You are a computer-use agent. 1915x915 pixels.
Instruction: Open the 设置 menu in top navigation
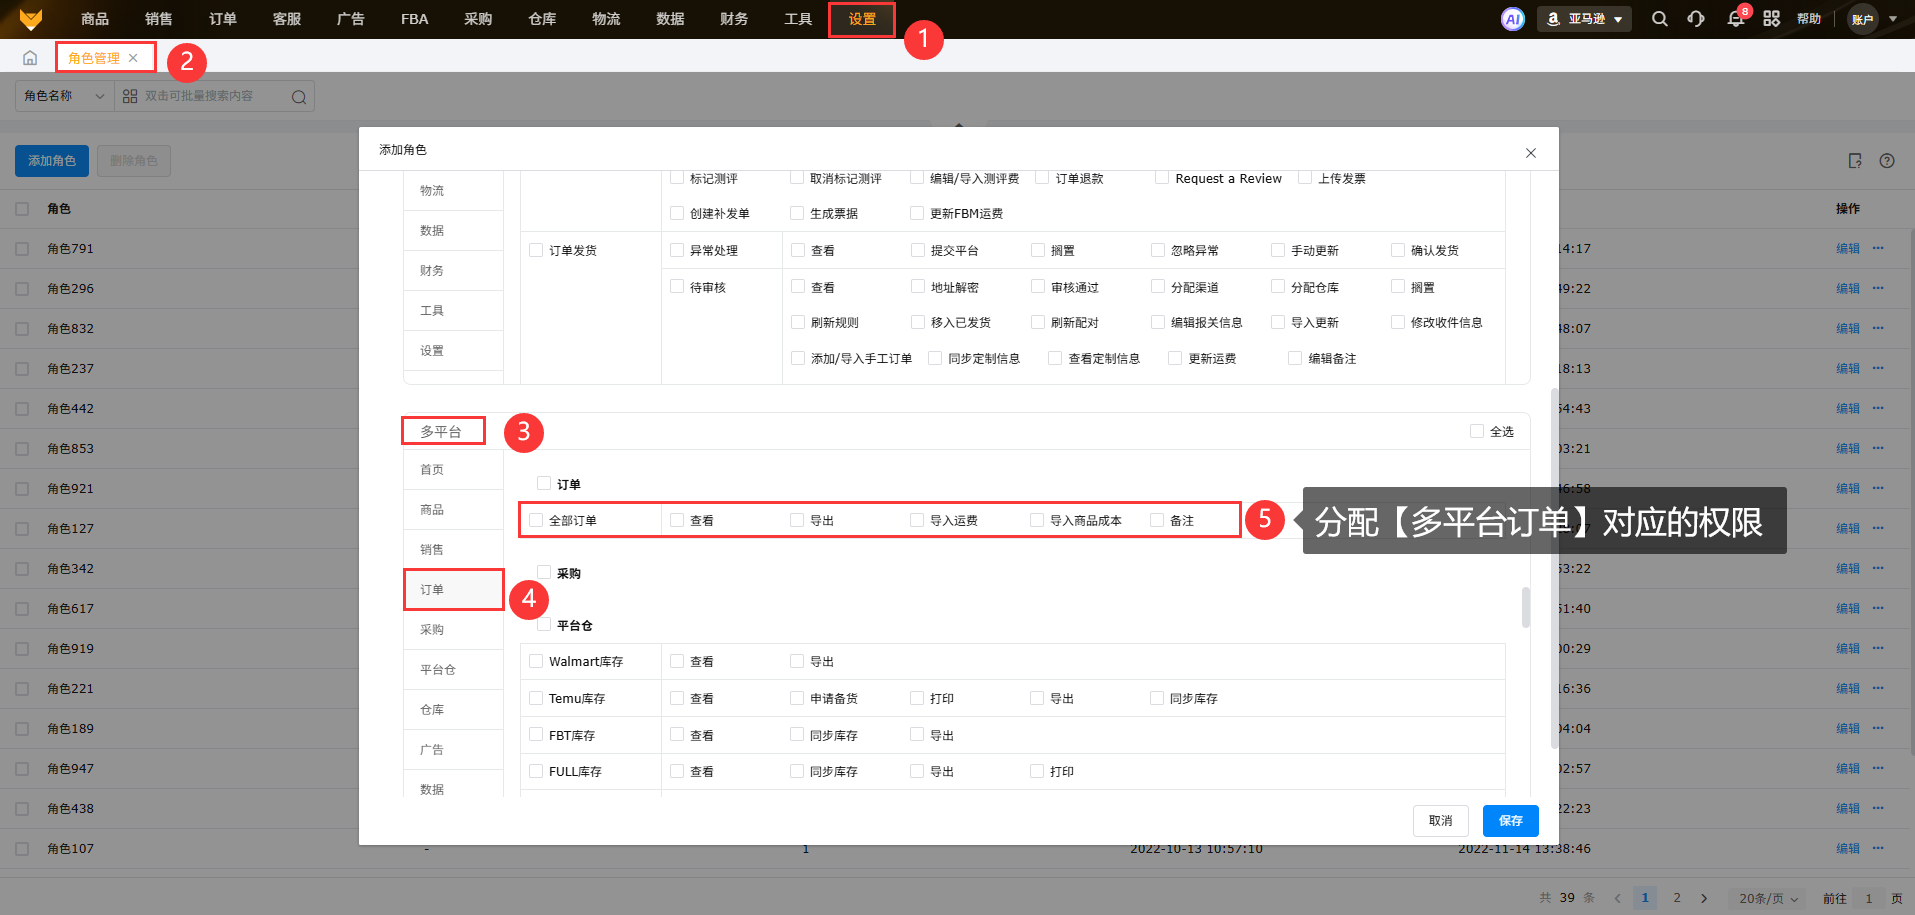click(861, 19)
